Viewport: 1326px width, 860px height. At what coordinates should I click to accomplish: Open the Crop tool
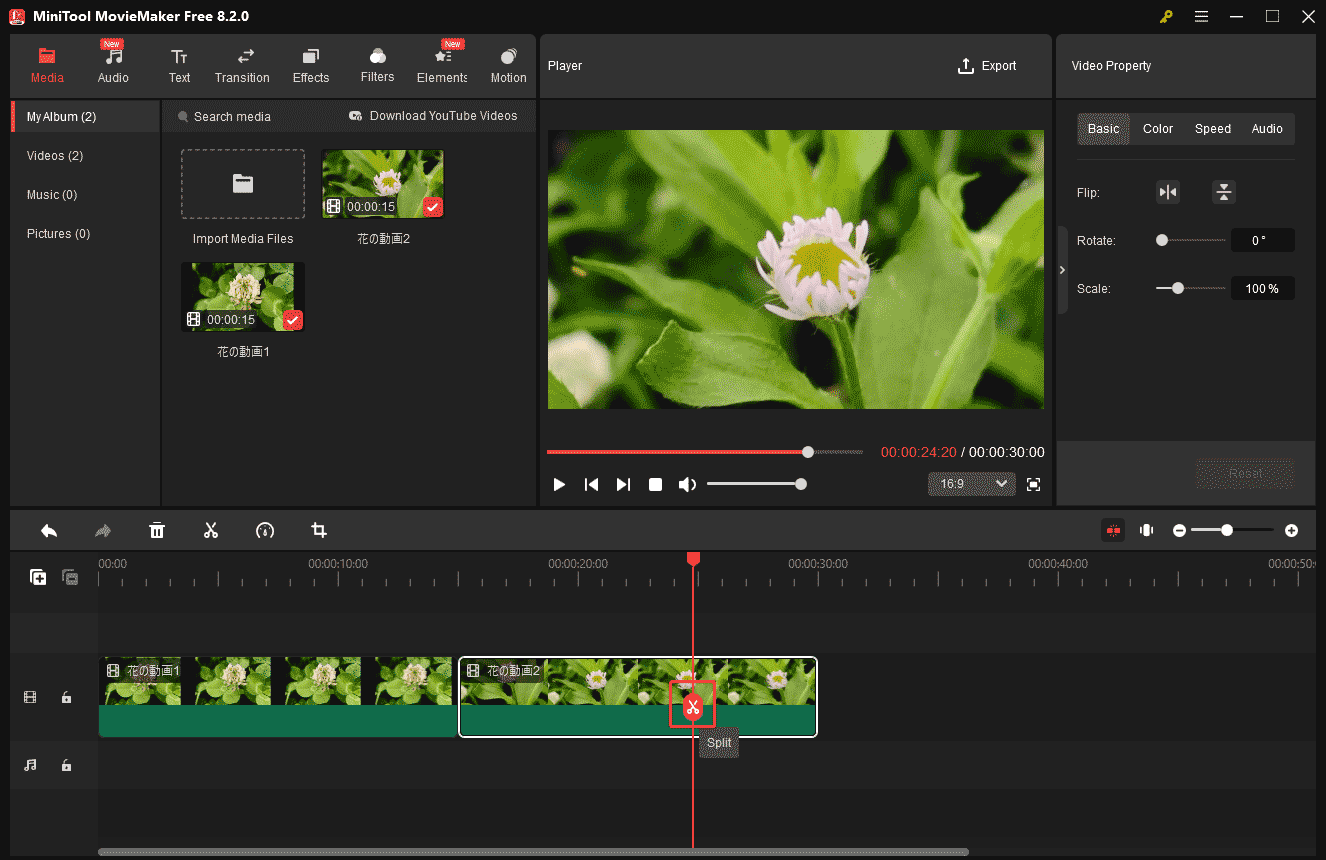(x=319, y=530)
